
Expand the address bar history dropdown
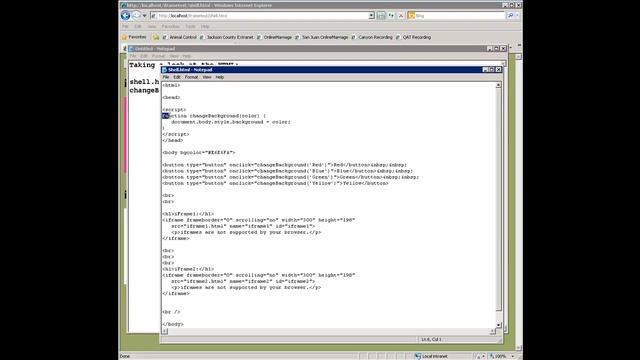371,16
